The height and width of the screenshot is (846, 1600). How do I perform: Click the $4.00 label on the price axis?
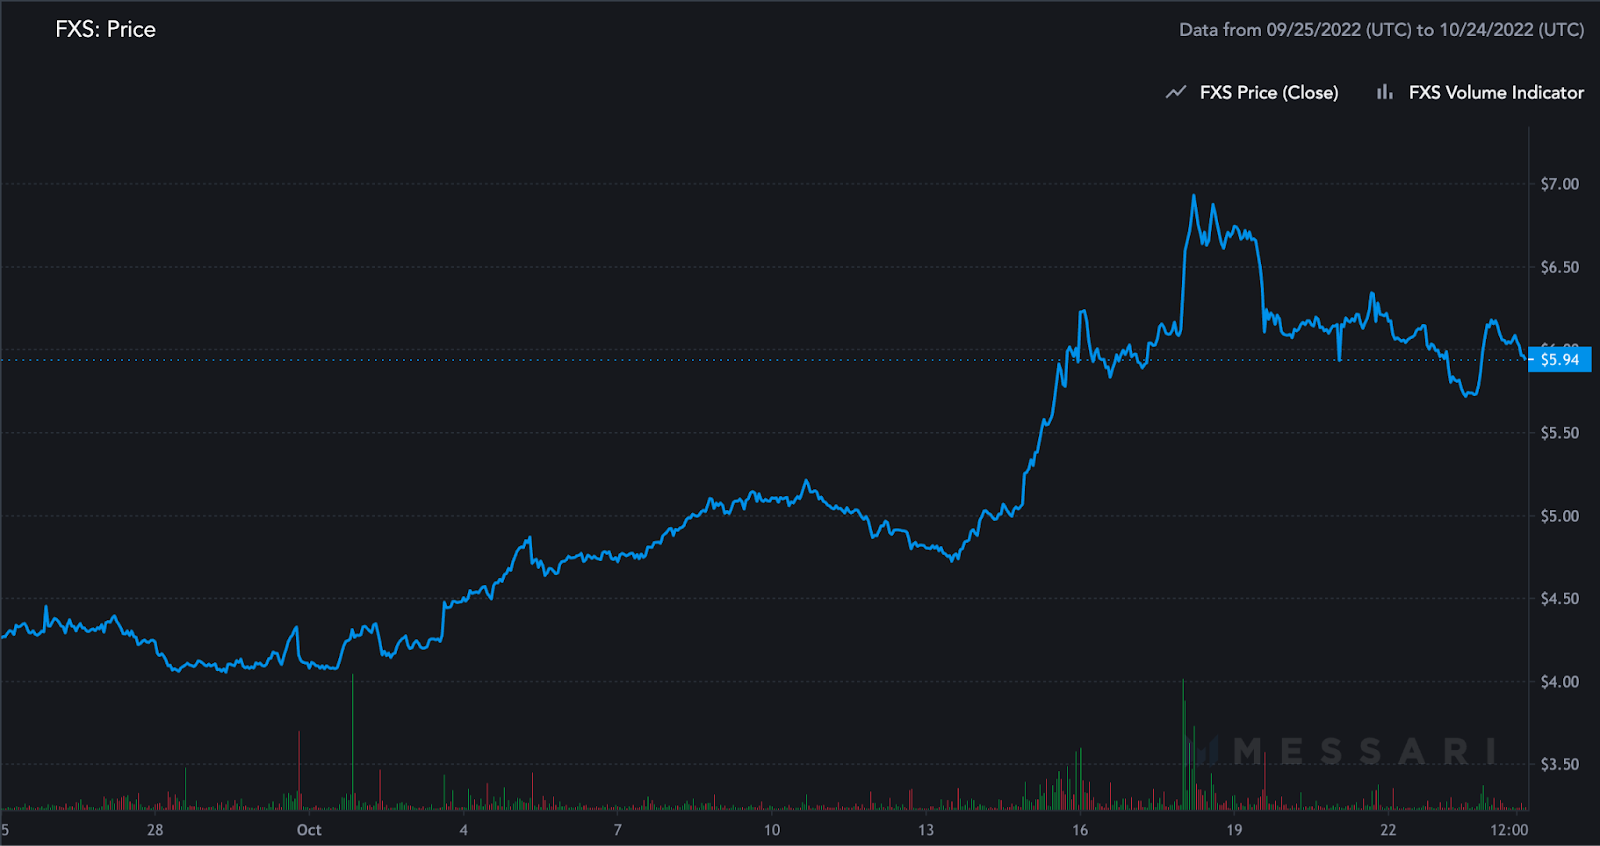coord(1559,682)
